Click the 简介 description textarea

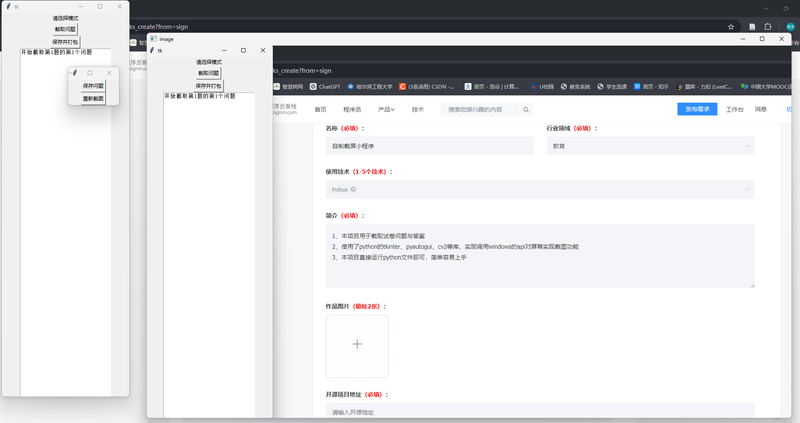540,256
